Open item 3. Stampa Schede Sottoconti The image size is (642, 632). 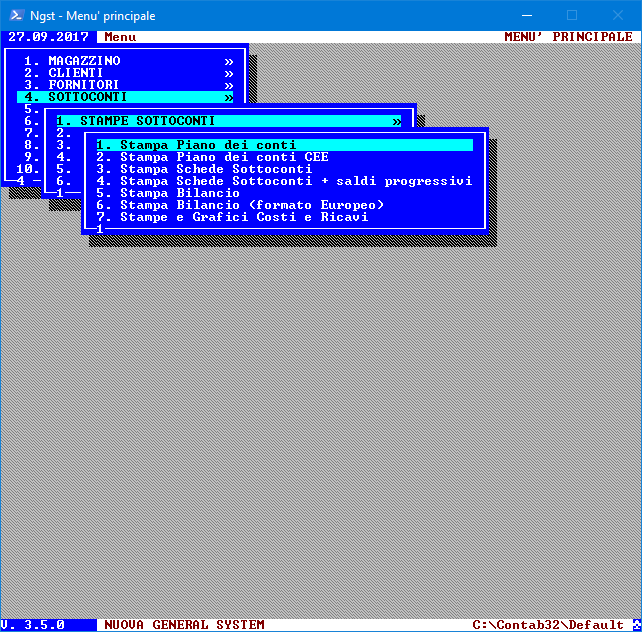coord(216,169)
